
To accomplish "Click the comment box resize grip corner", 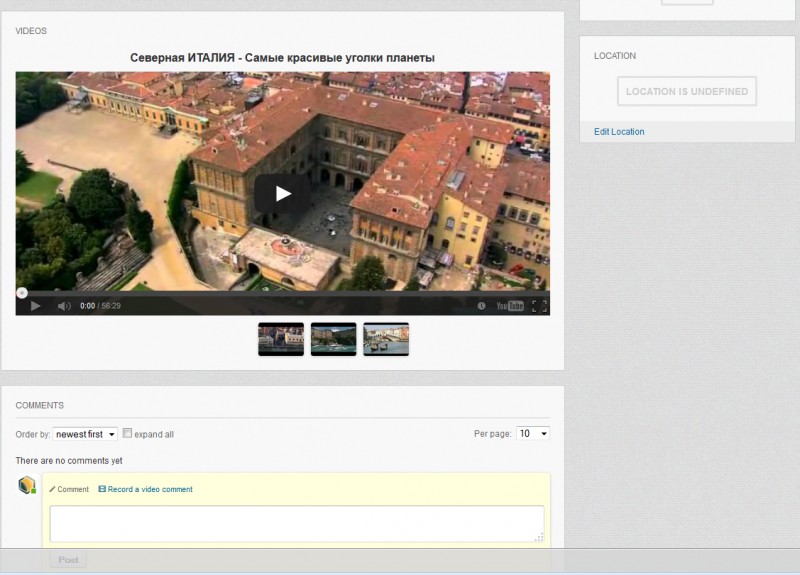I will pyautogui.click(x=539, y=537).
